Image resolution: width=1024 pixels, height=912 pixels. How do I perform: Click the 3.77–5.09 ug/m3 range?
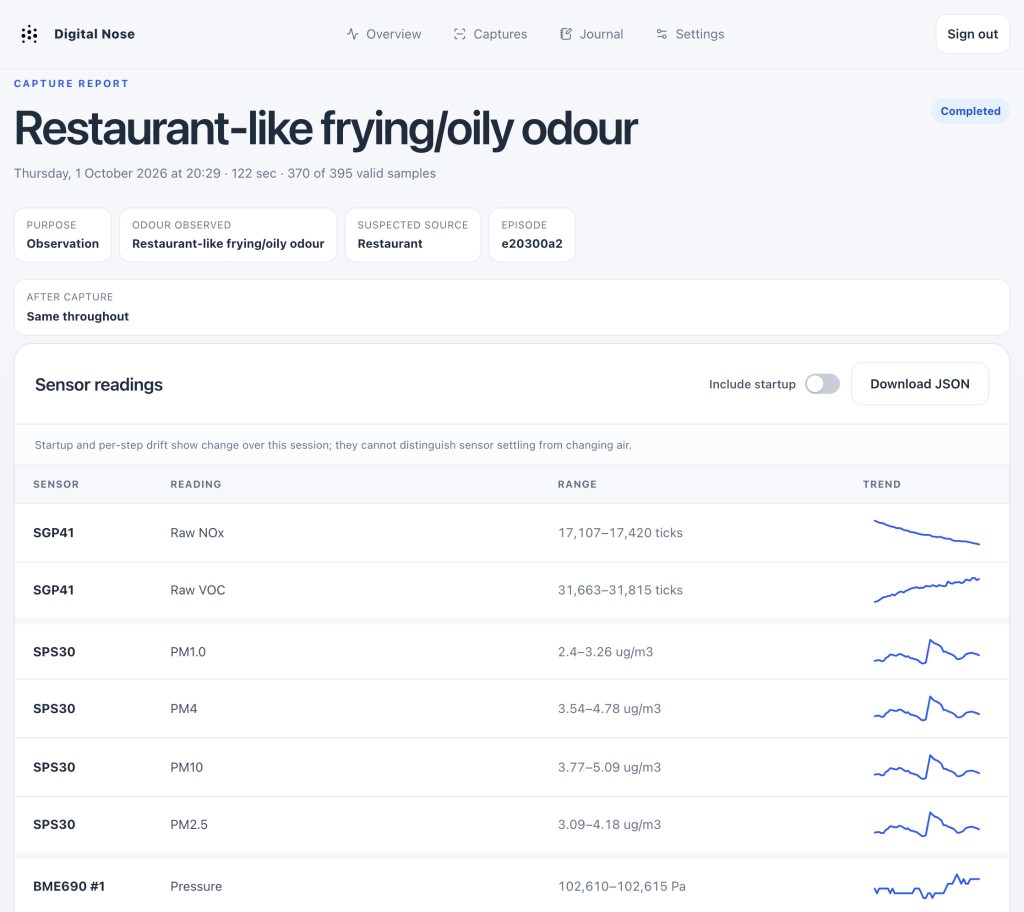click(x=609, y=767)
